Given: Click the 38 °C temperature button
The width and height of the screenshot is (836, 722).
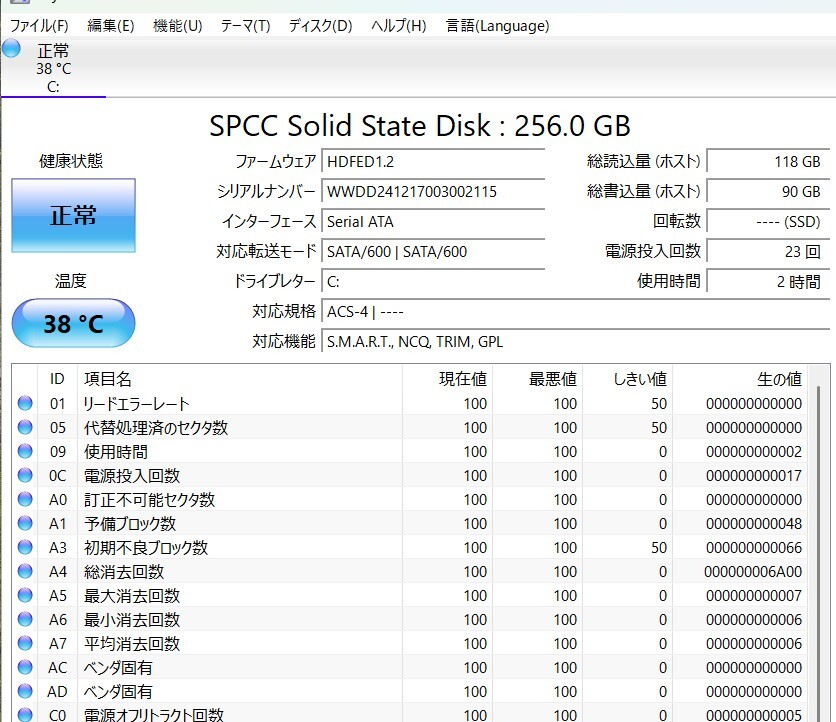Looking at the screenshot, I should pos(73,324).
